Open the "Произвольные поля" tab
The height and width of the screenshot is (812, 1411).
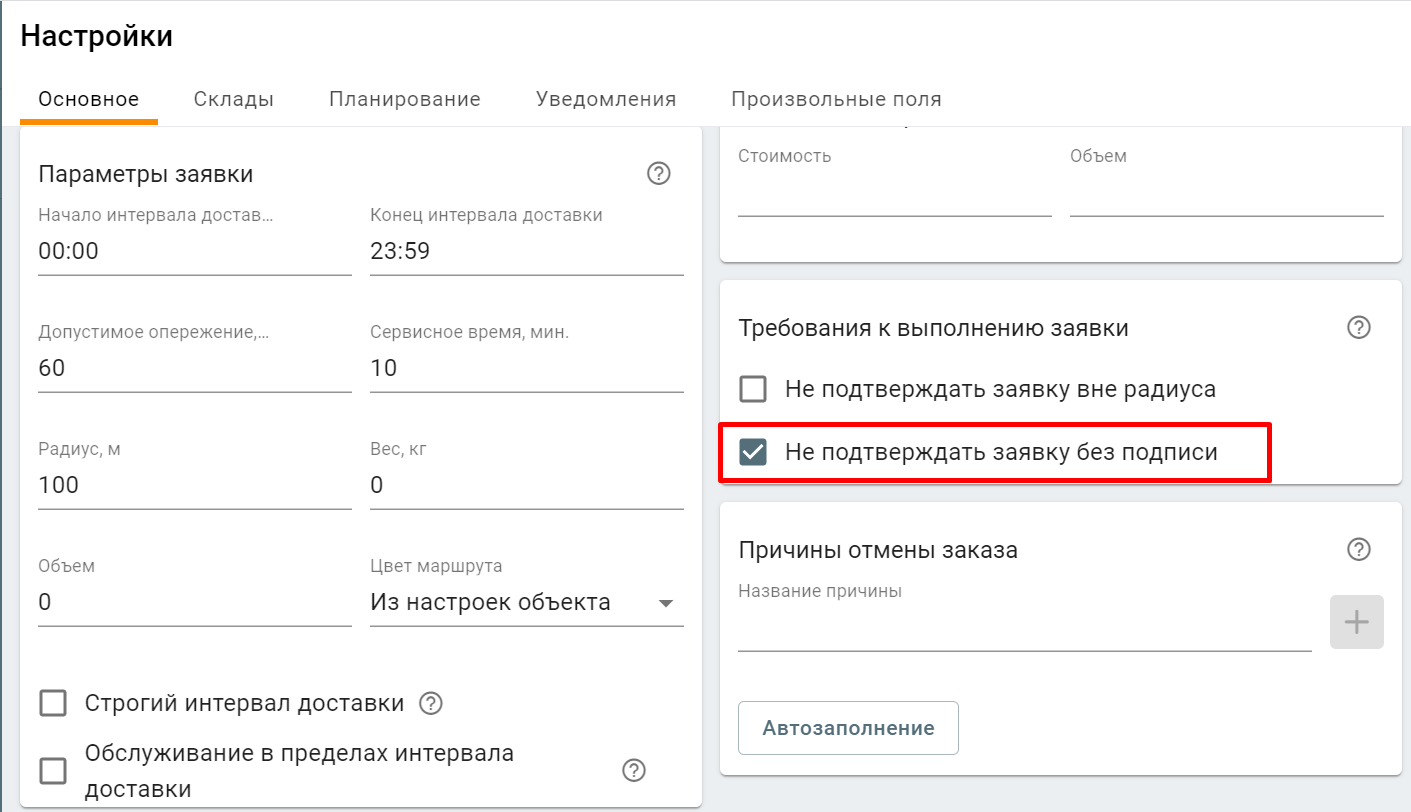click(x=840, y=99)
